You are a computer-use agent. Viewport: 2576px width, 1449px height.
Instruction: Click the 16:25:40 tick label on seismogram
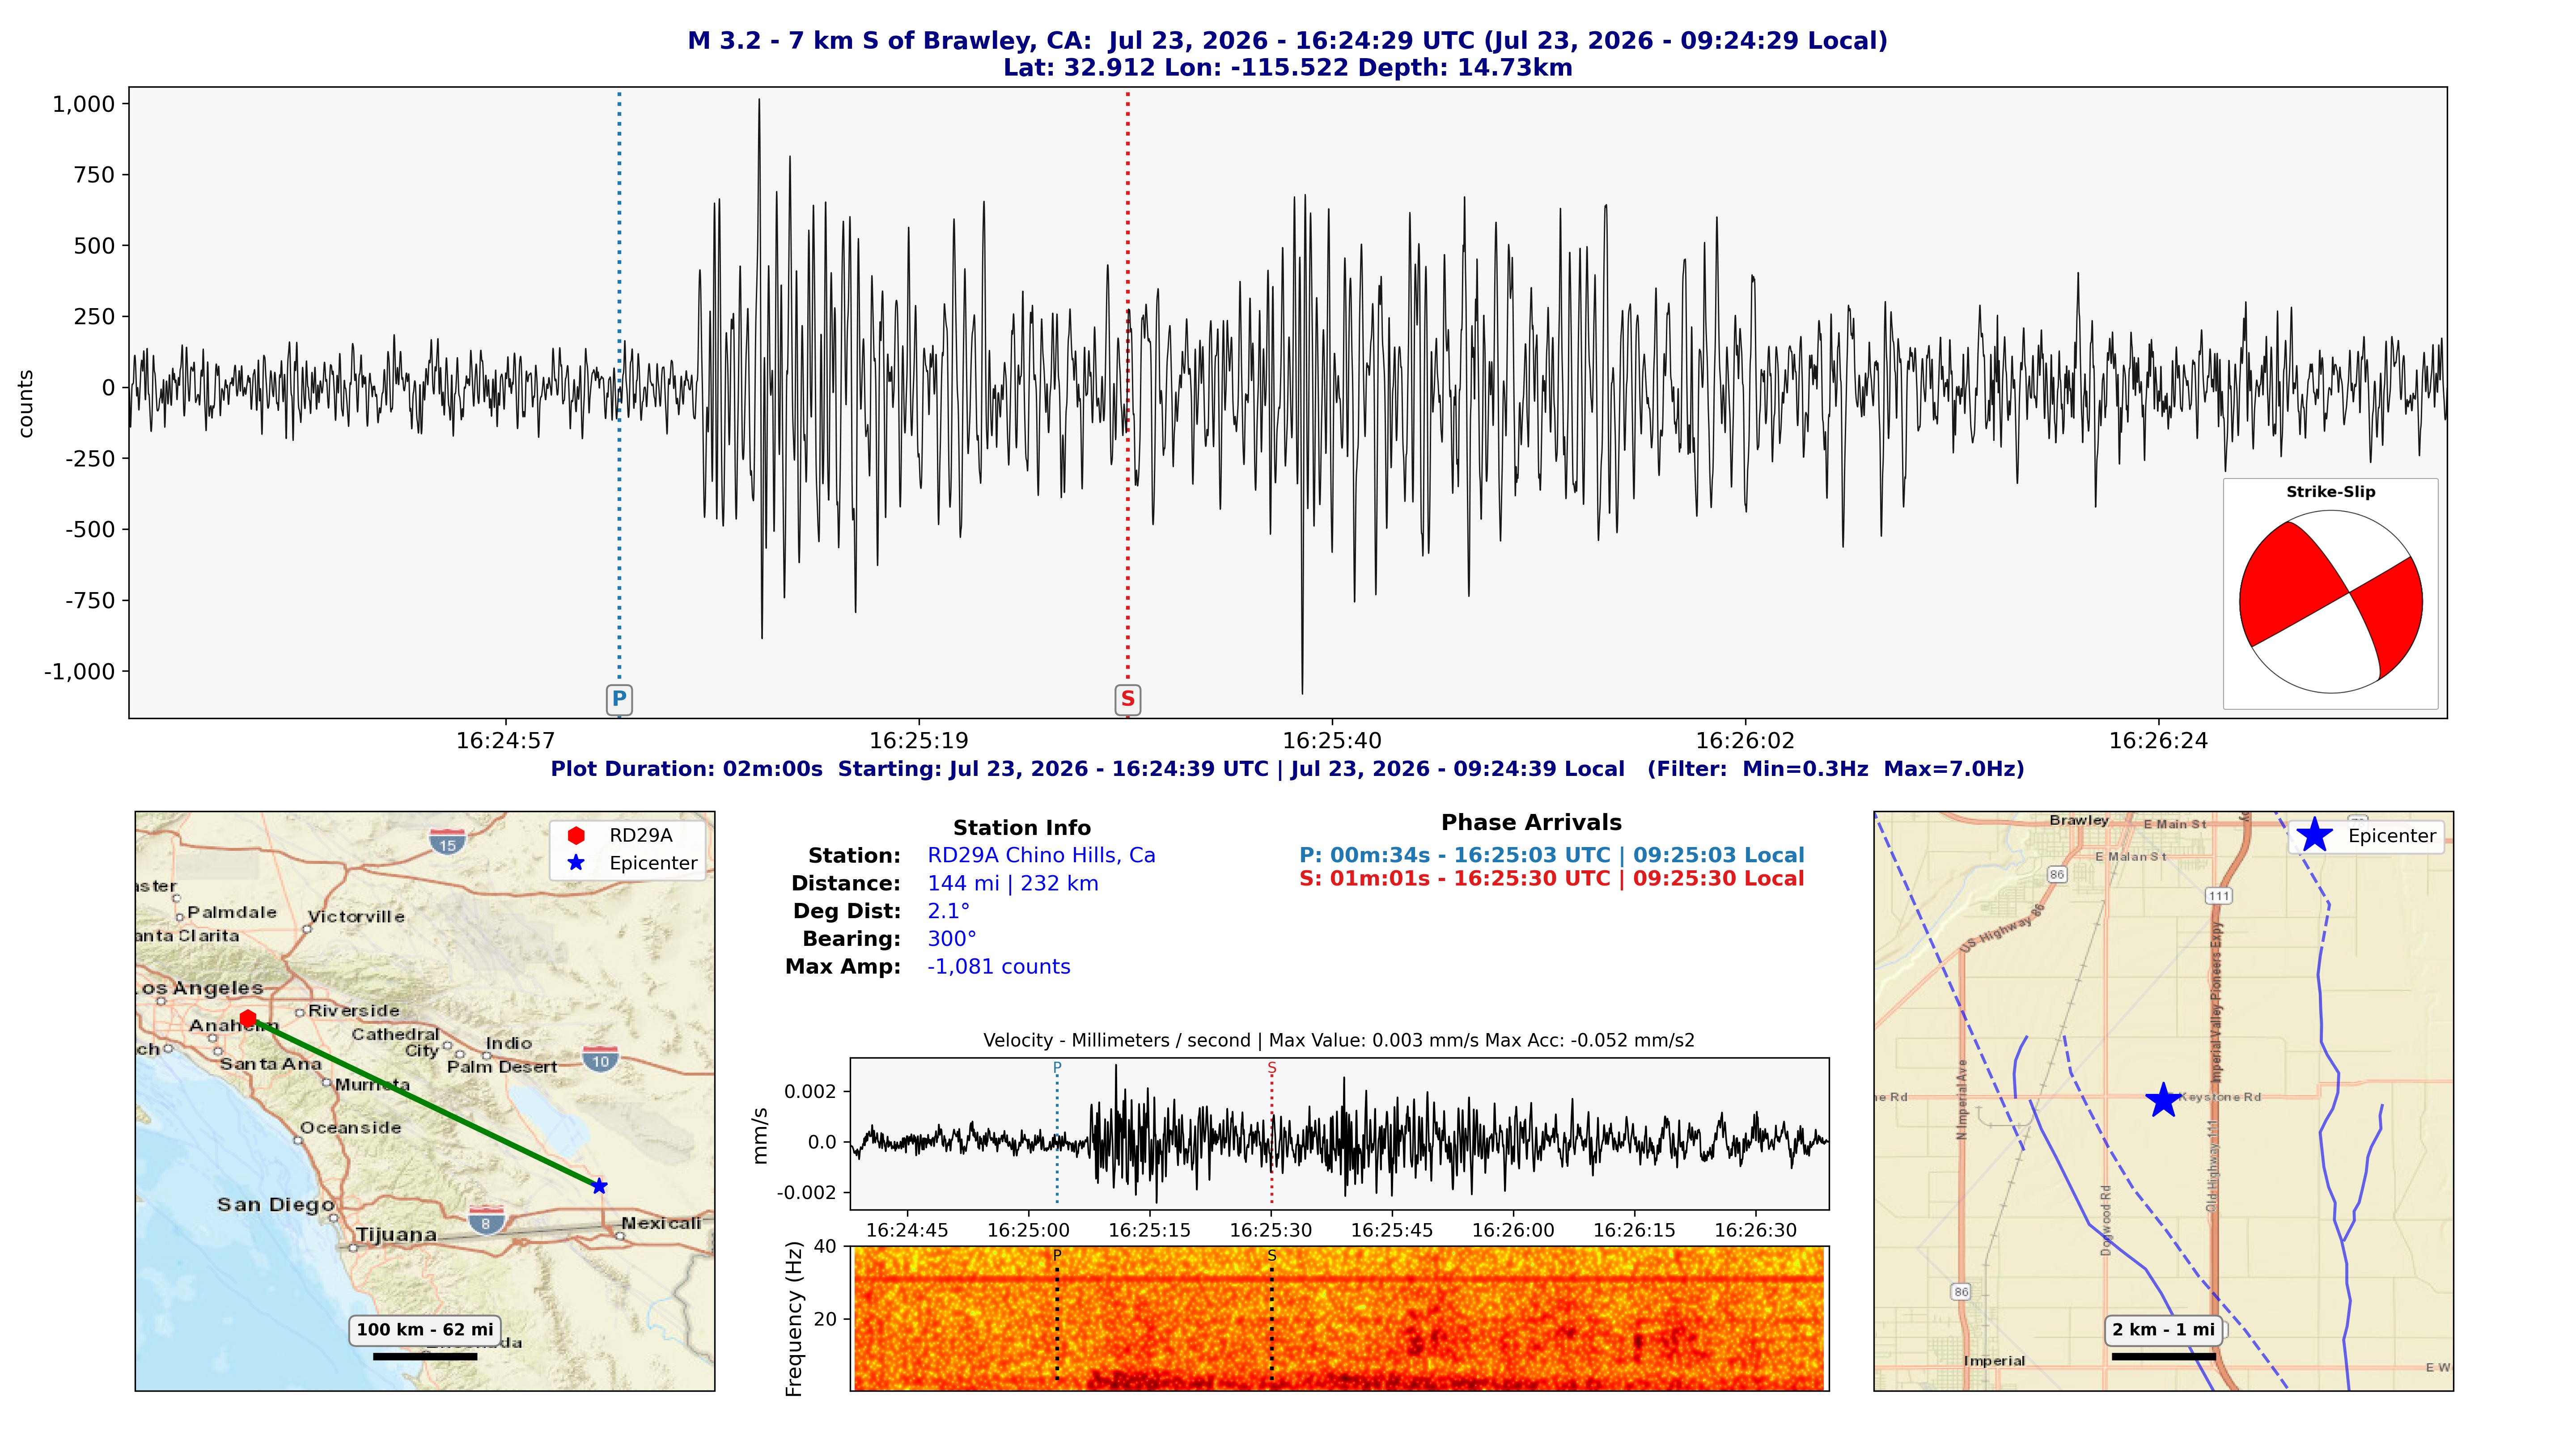[x=1332, y=741]
